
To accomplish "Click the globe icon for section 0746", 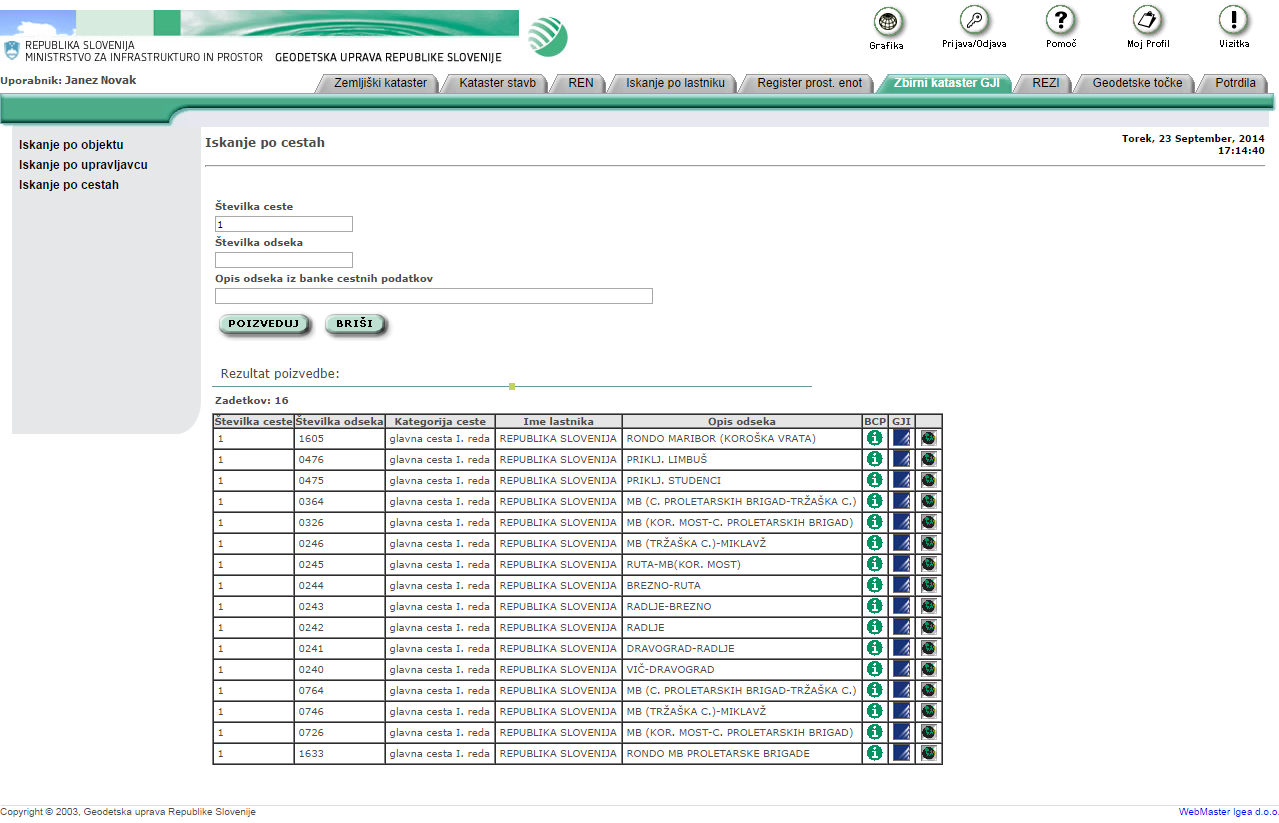I will [x=929, y=711].
